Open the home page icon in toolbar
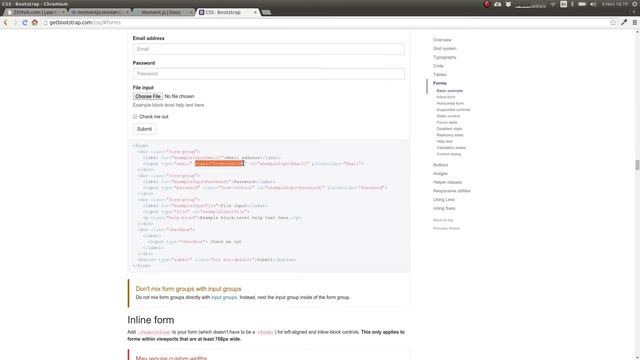The image size is (640, 360). click(35, 22)
